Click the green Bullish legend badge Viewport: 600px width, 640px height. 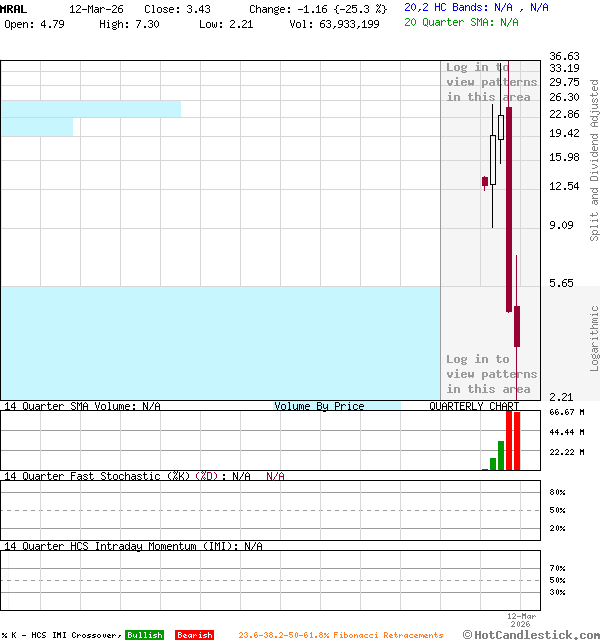coord(144,635)
